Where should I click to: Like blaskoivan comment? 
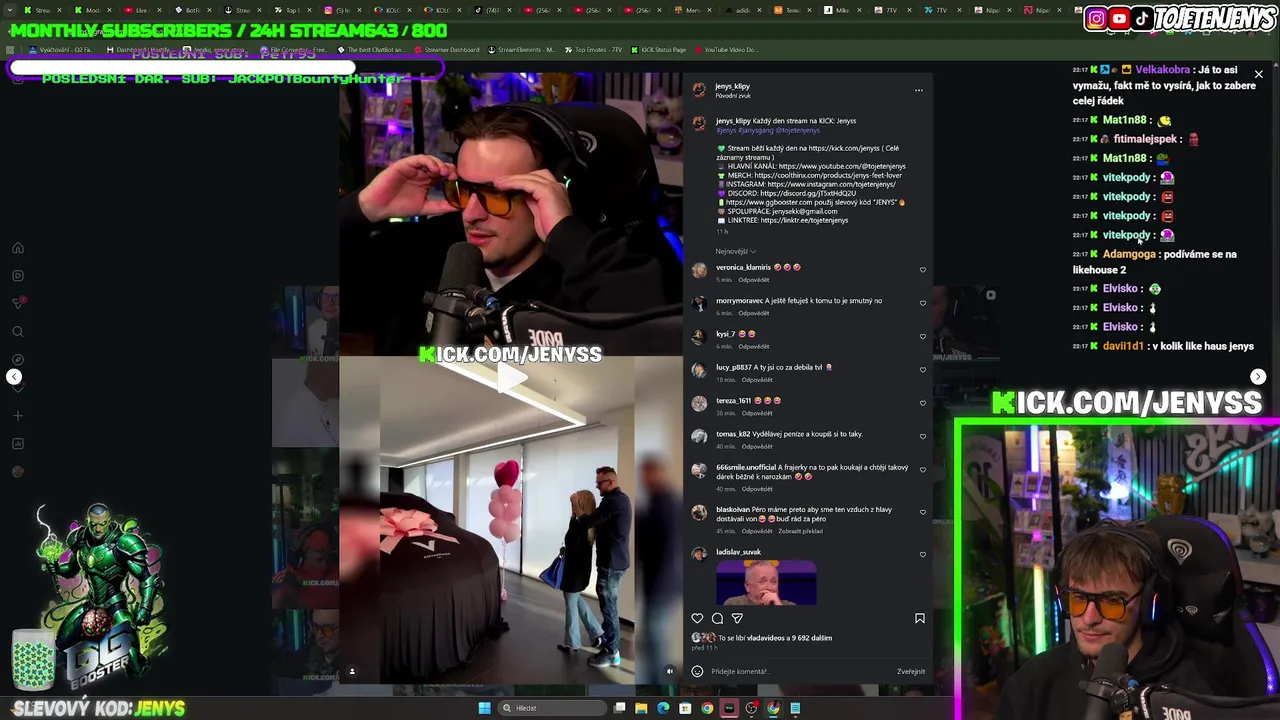tap(922, 512)
